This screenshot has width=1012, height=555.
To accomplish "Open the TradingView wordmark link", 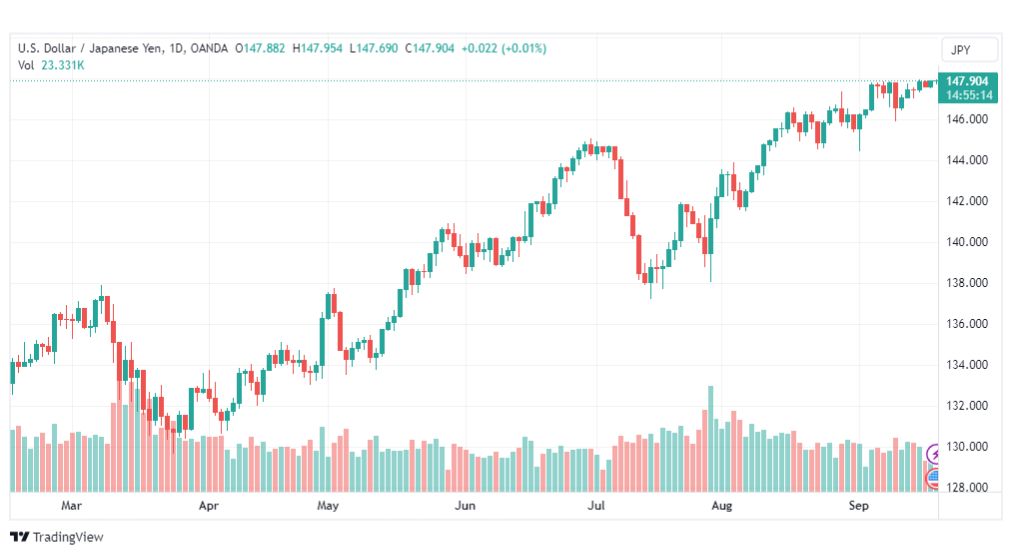I will [x=67, y=537].
